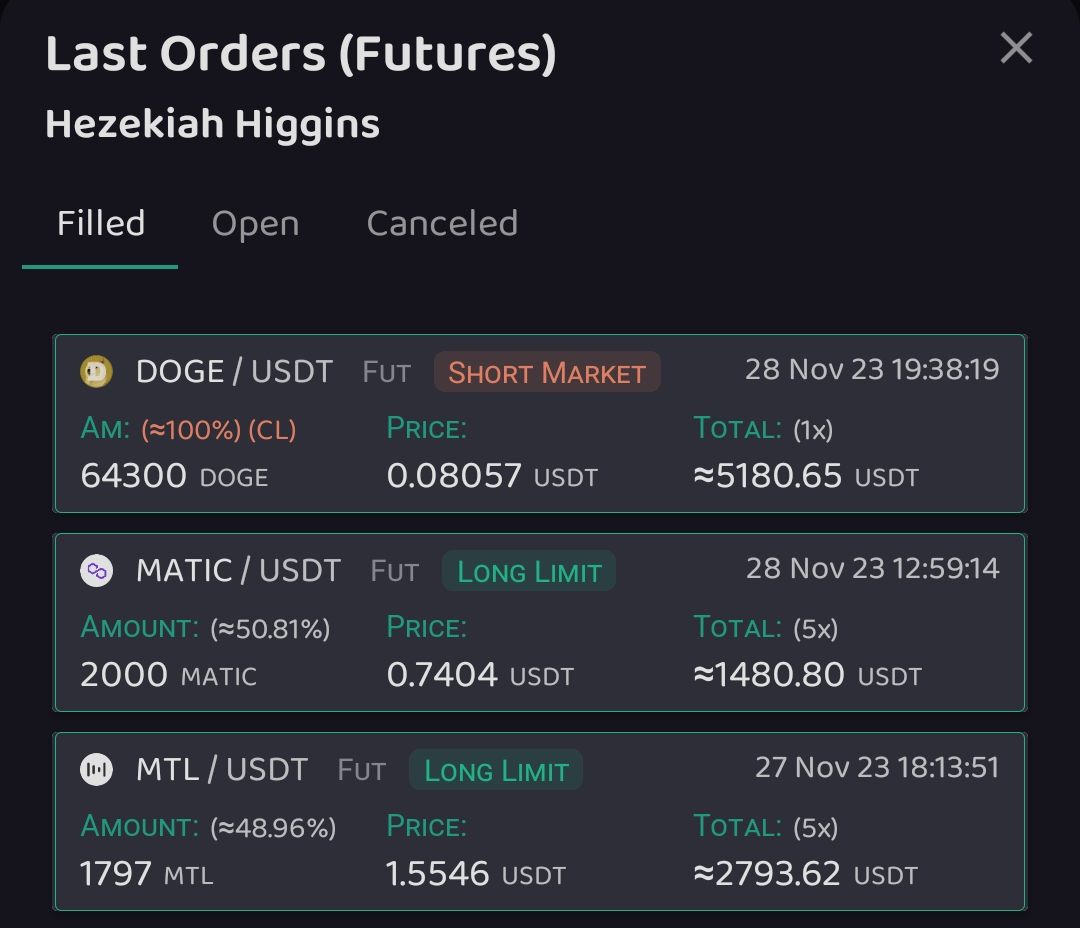Screen dimensions: 1080x928
Task: Click the Short Market badge on DOGE order
Action: (547, 372)
